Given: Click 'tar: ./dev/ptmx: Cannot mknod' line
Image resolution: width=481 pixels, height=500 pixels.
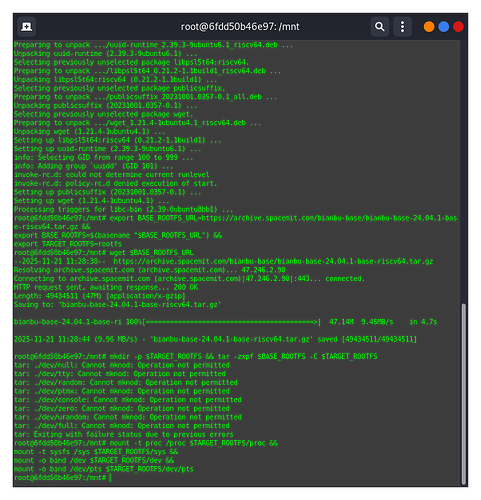Looking at the screenshot, I should coord(122,391).
